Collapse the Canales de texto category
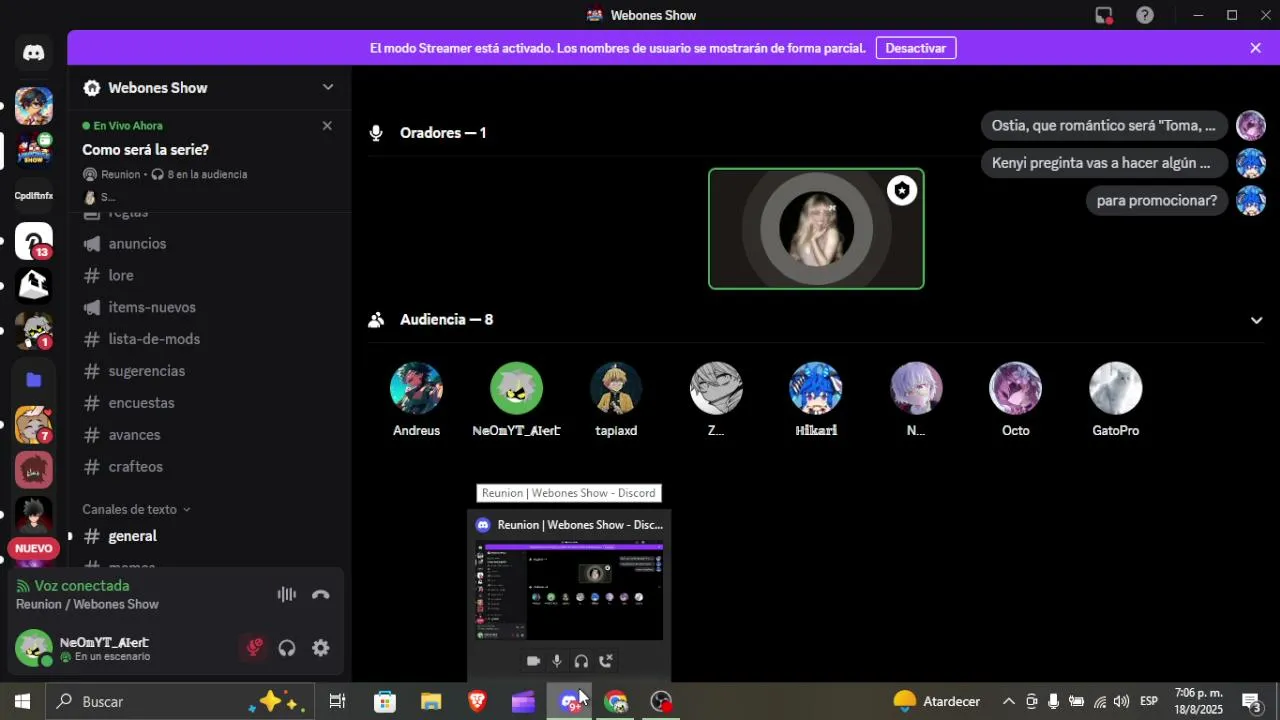This screenshot has height=720, width=1280. [x=136, y=509]
